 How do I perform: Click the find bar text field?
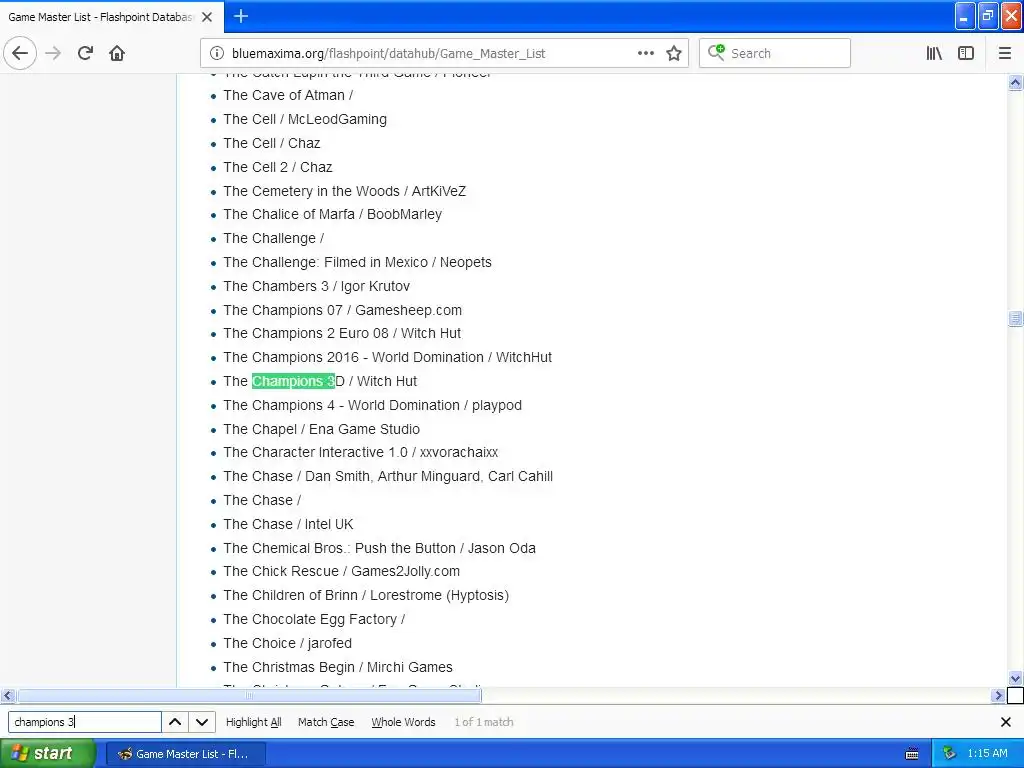pos(84,722)
